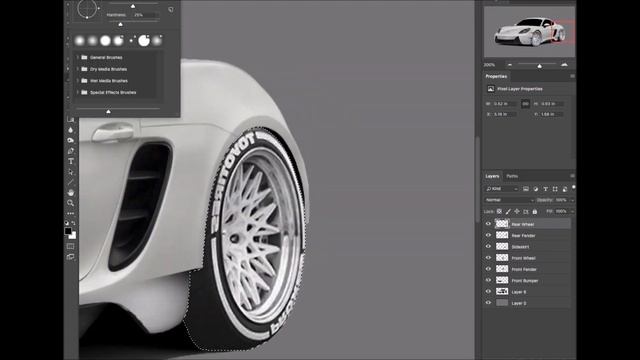Select the Gradient tool above Blur tool
The width and height of the screenshot is (640, 360).
71,119
